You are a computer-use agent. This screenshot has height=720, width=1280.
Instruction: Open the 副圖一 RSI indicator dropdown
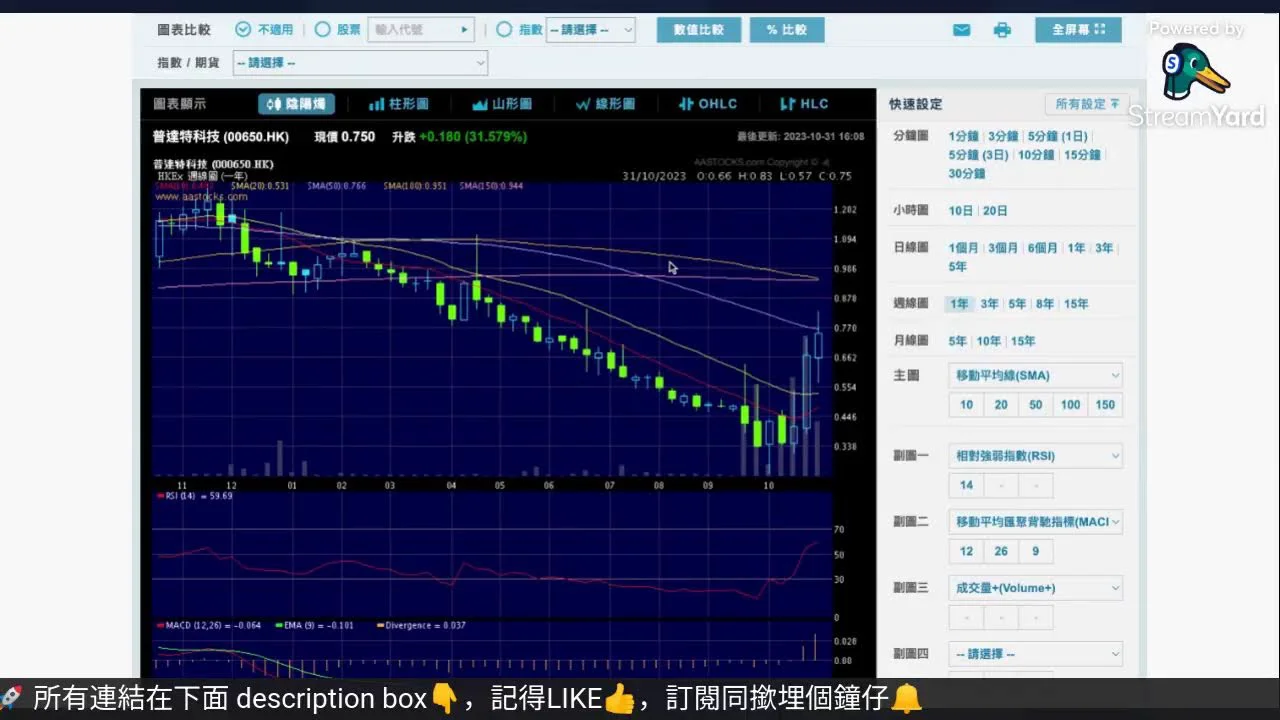1035,456
